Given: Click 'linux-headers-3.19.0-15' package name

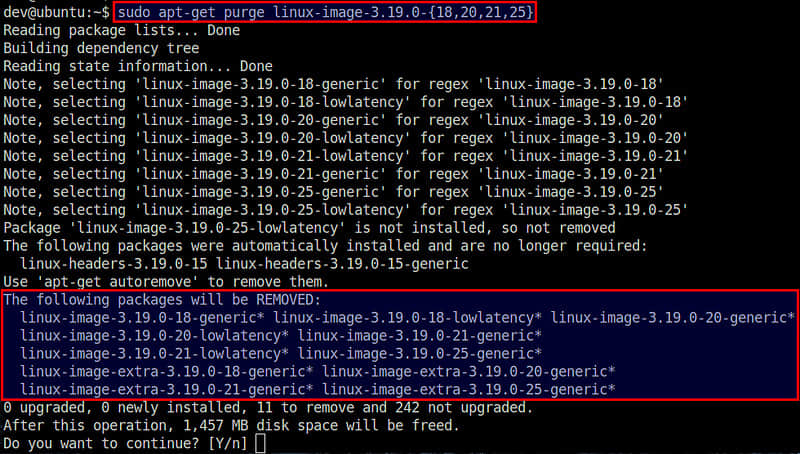Looking at the screenshot, I should (114, 264).
